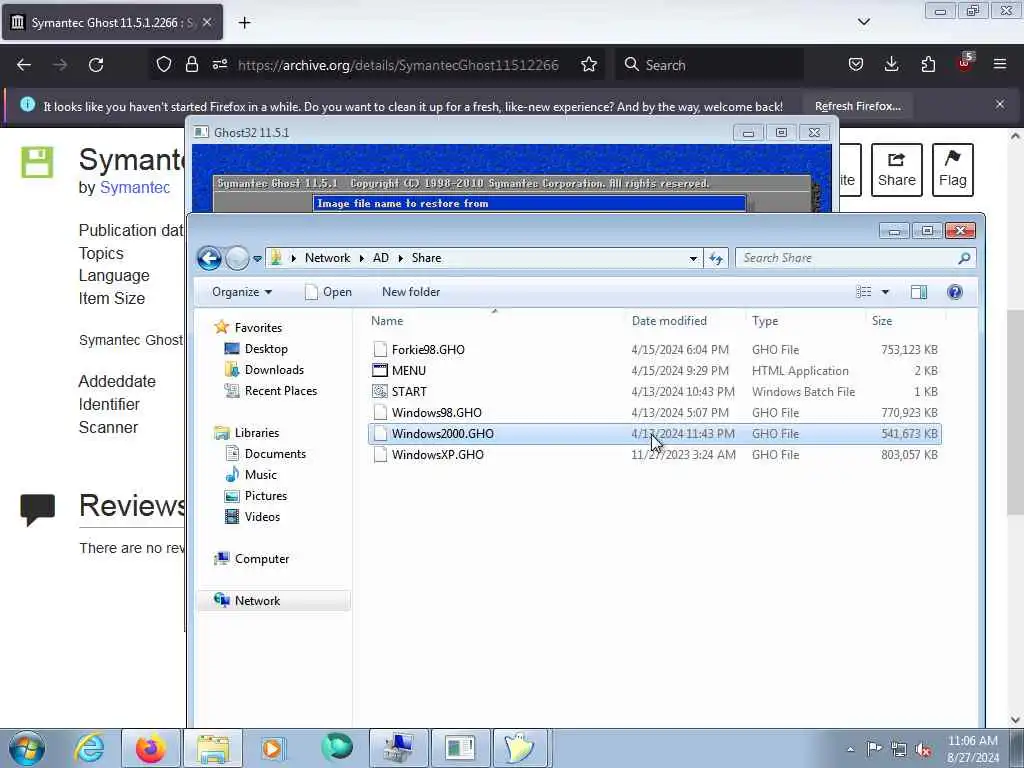Sort by Name column header
The height and width of the screenshot is (768, 1024).
click(387, 321)
